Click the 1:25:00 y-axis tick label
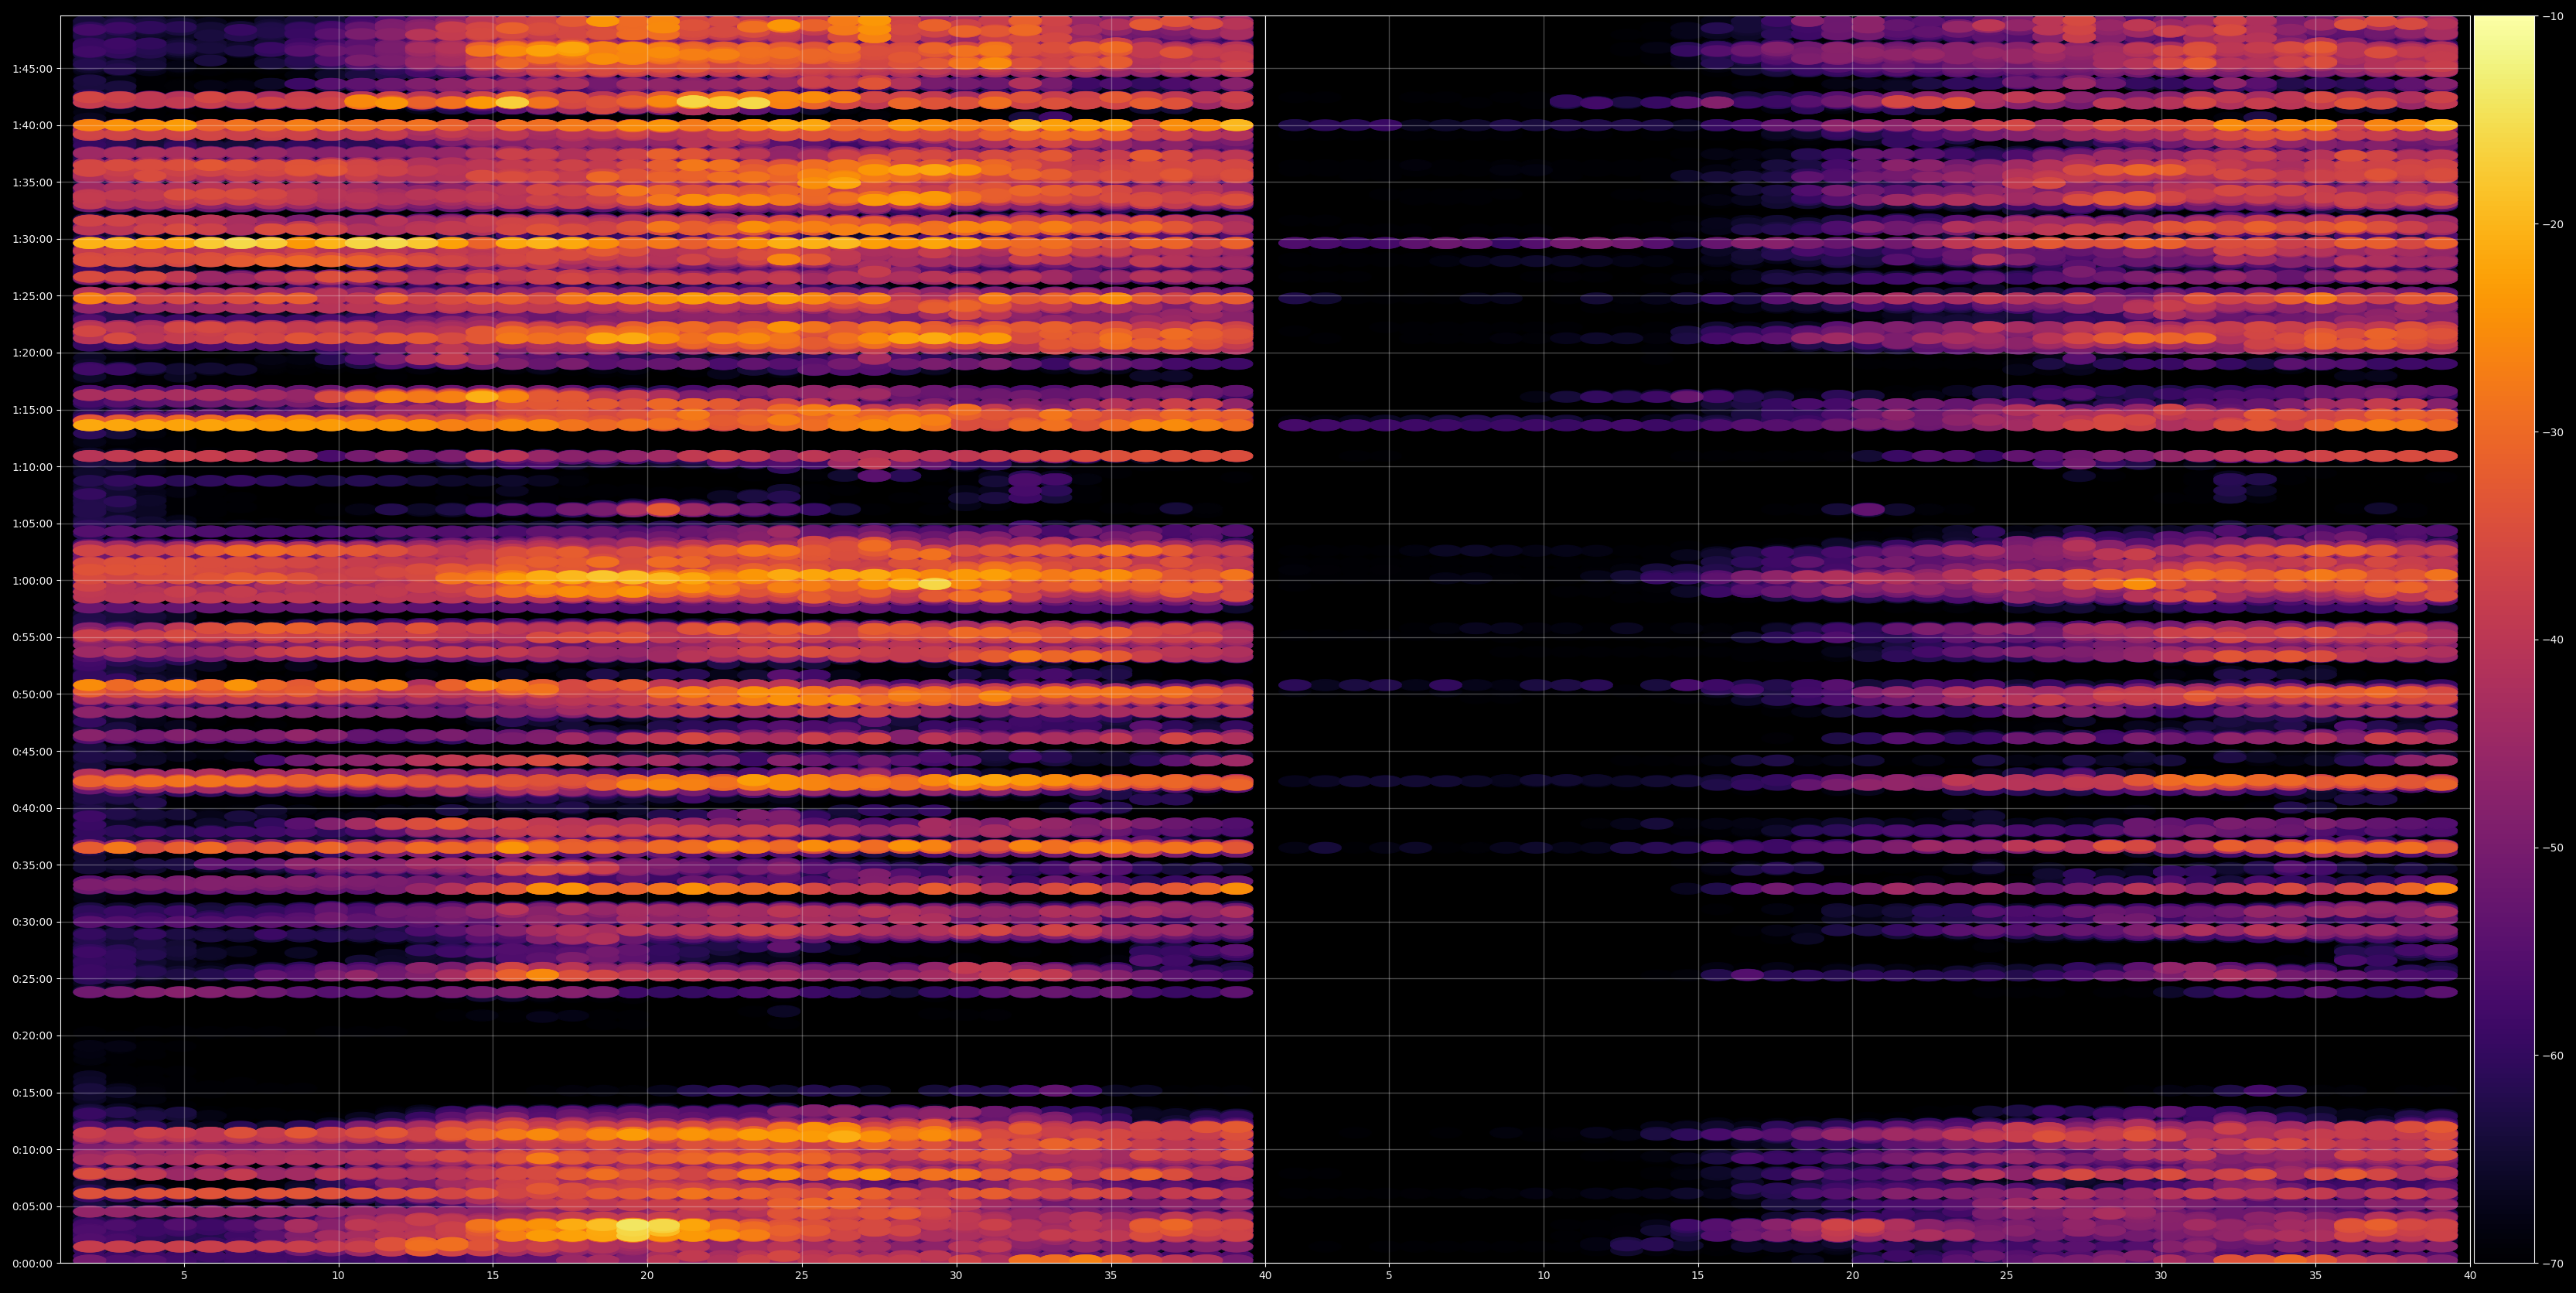The width and height of the screenshot is (2576, 1293). coord(32,296)
